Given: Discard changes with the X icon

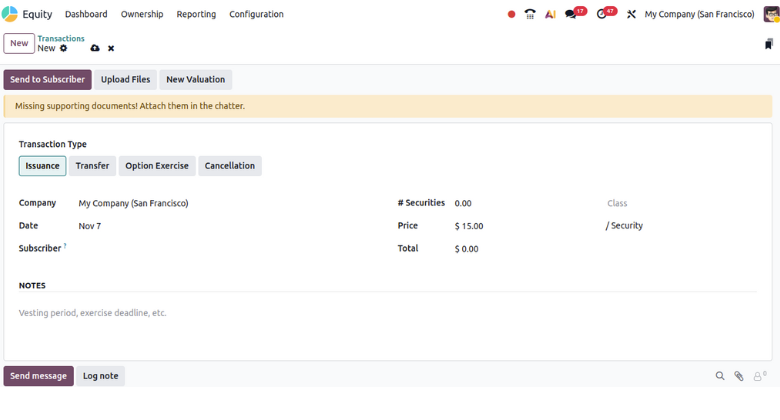Looking at the screenshot, I should click(x=111, y=48).
